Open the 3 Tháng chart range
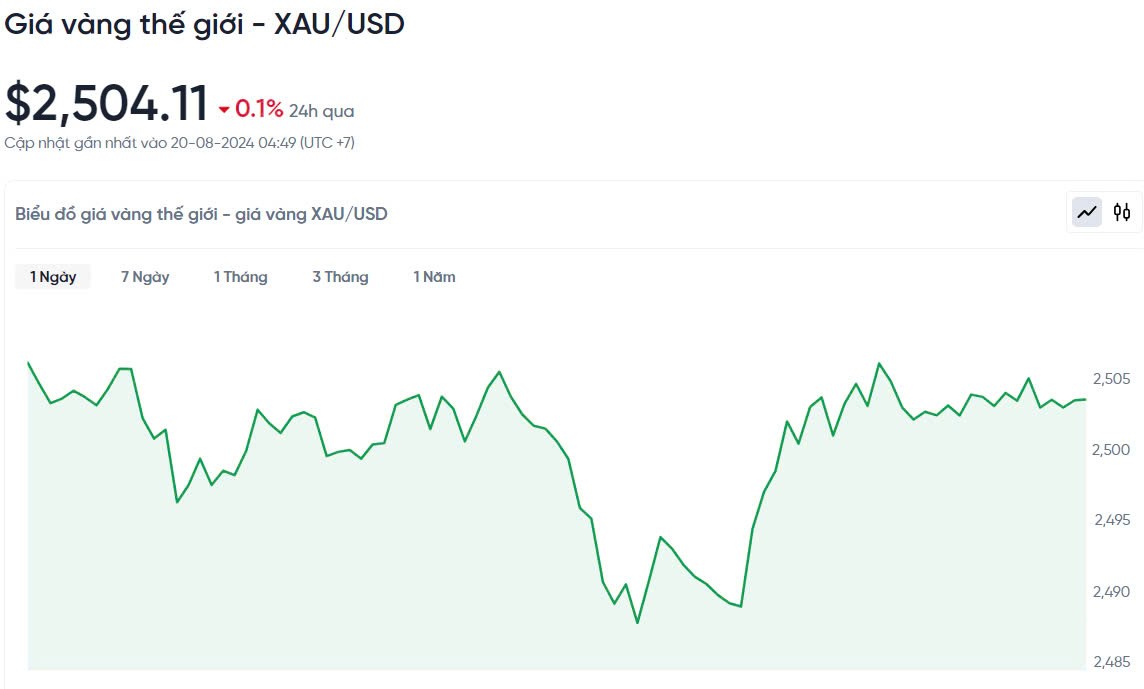 [x=340, y=277]
